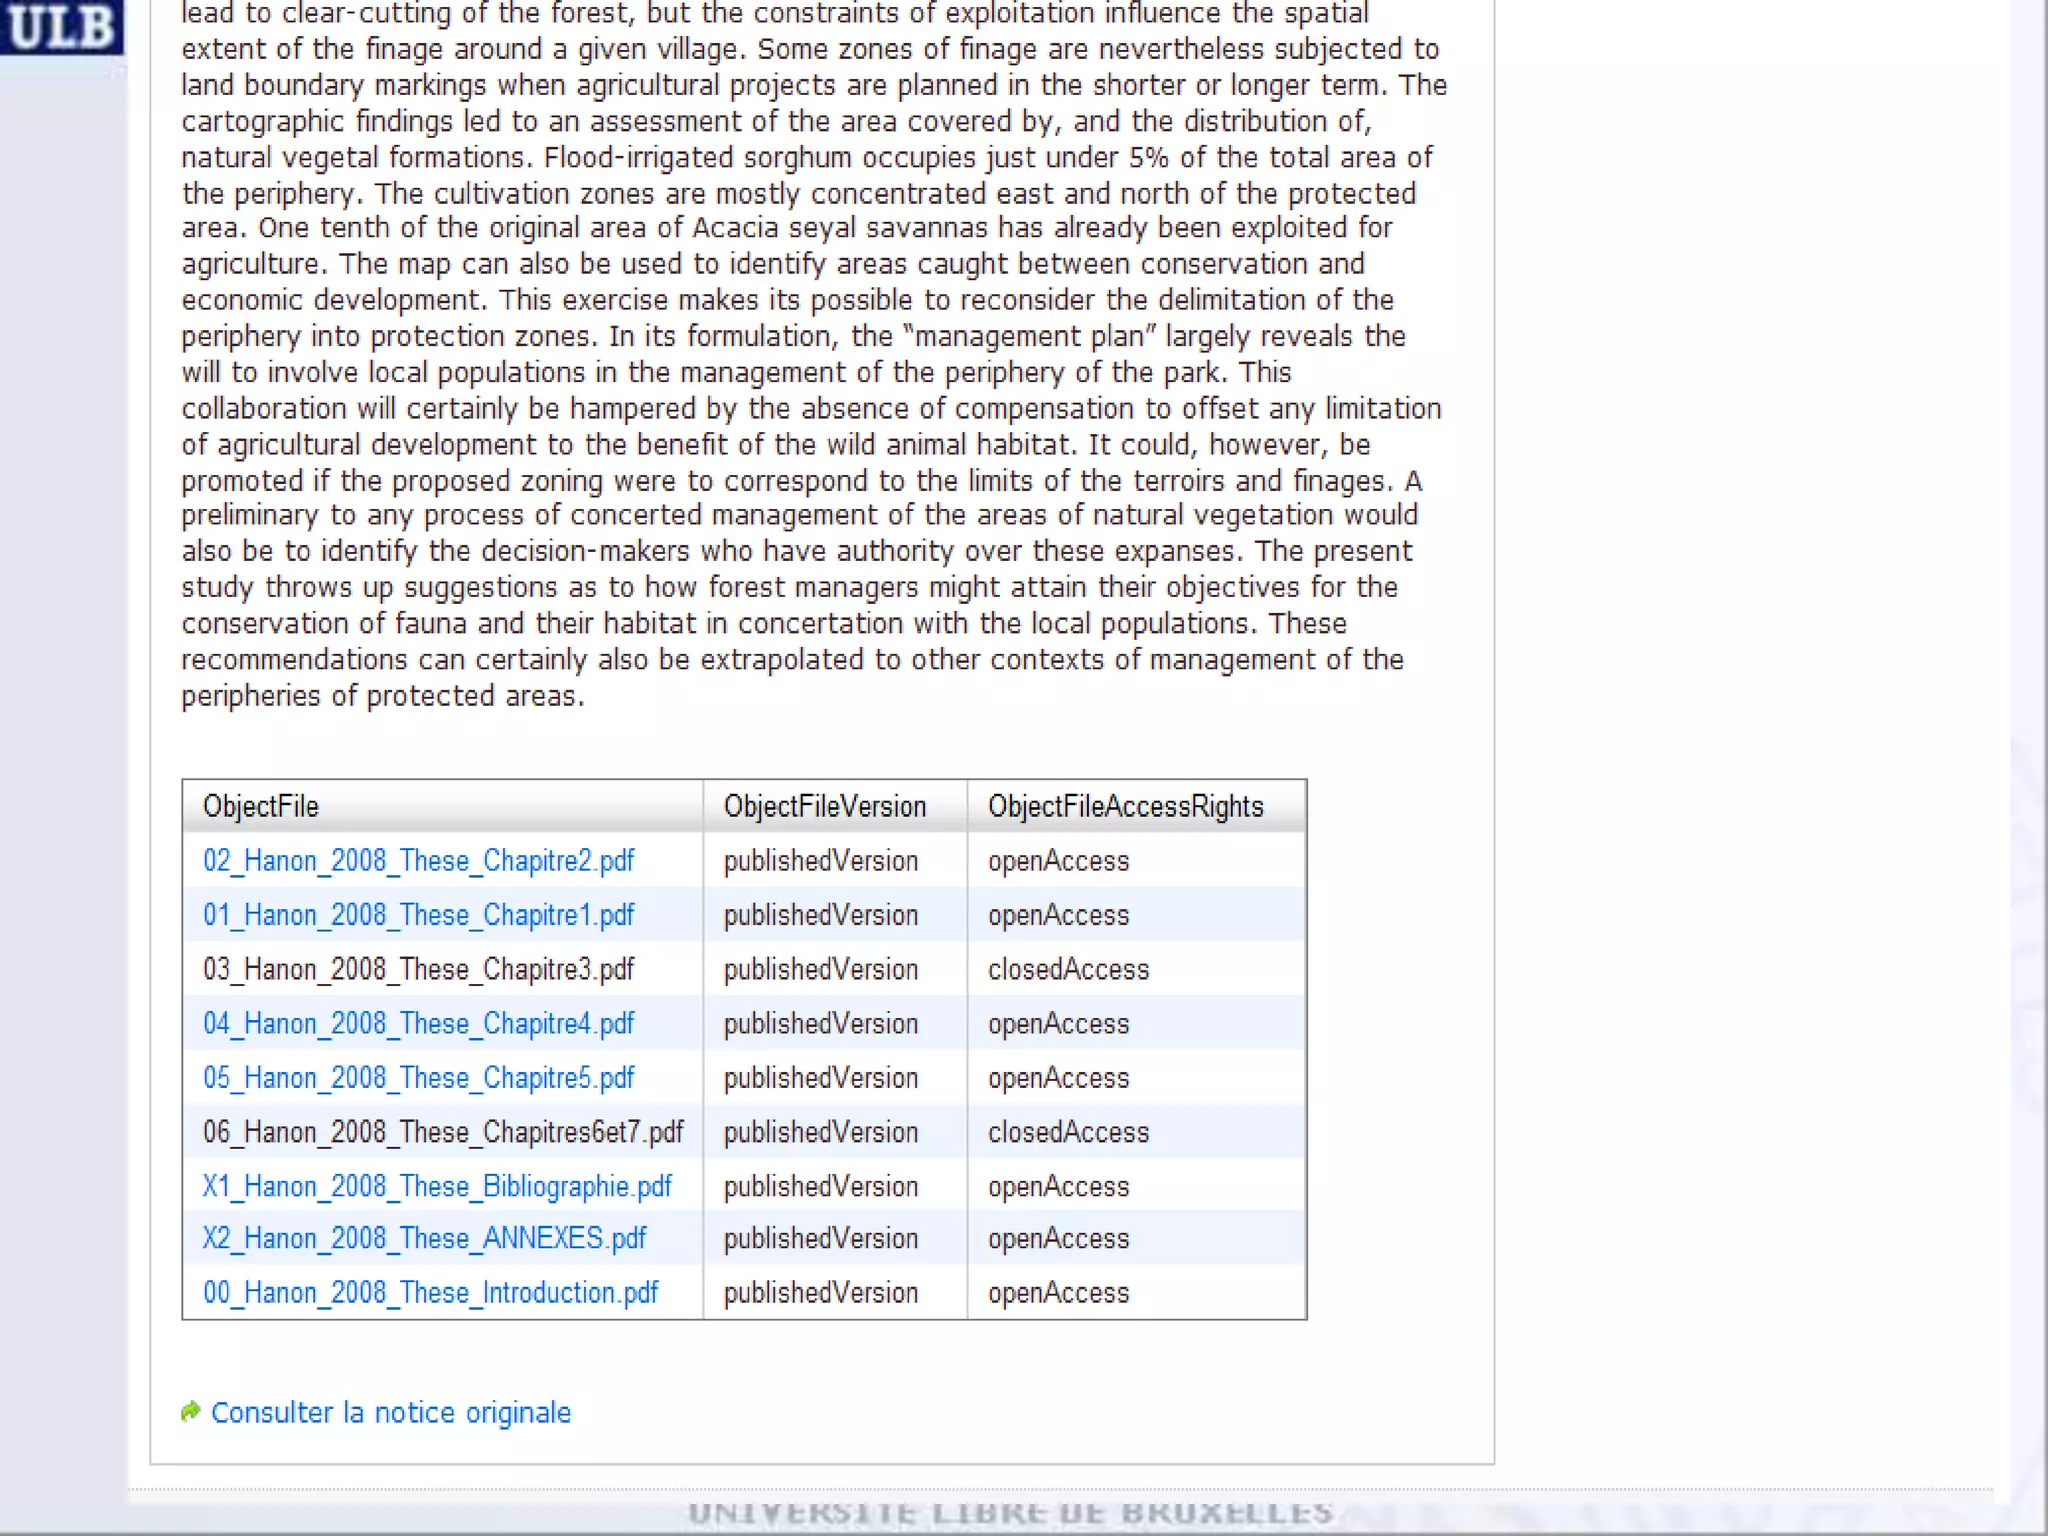Open 04_Hanon_2008_These_Chapitre4.pdf file
The height and width of the screenshot is (1536, 2048).
click(418, 1024)
